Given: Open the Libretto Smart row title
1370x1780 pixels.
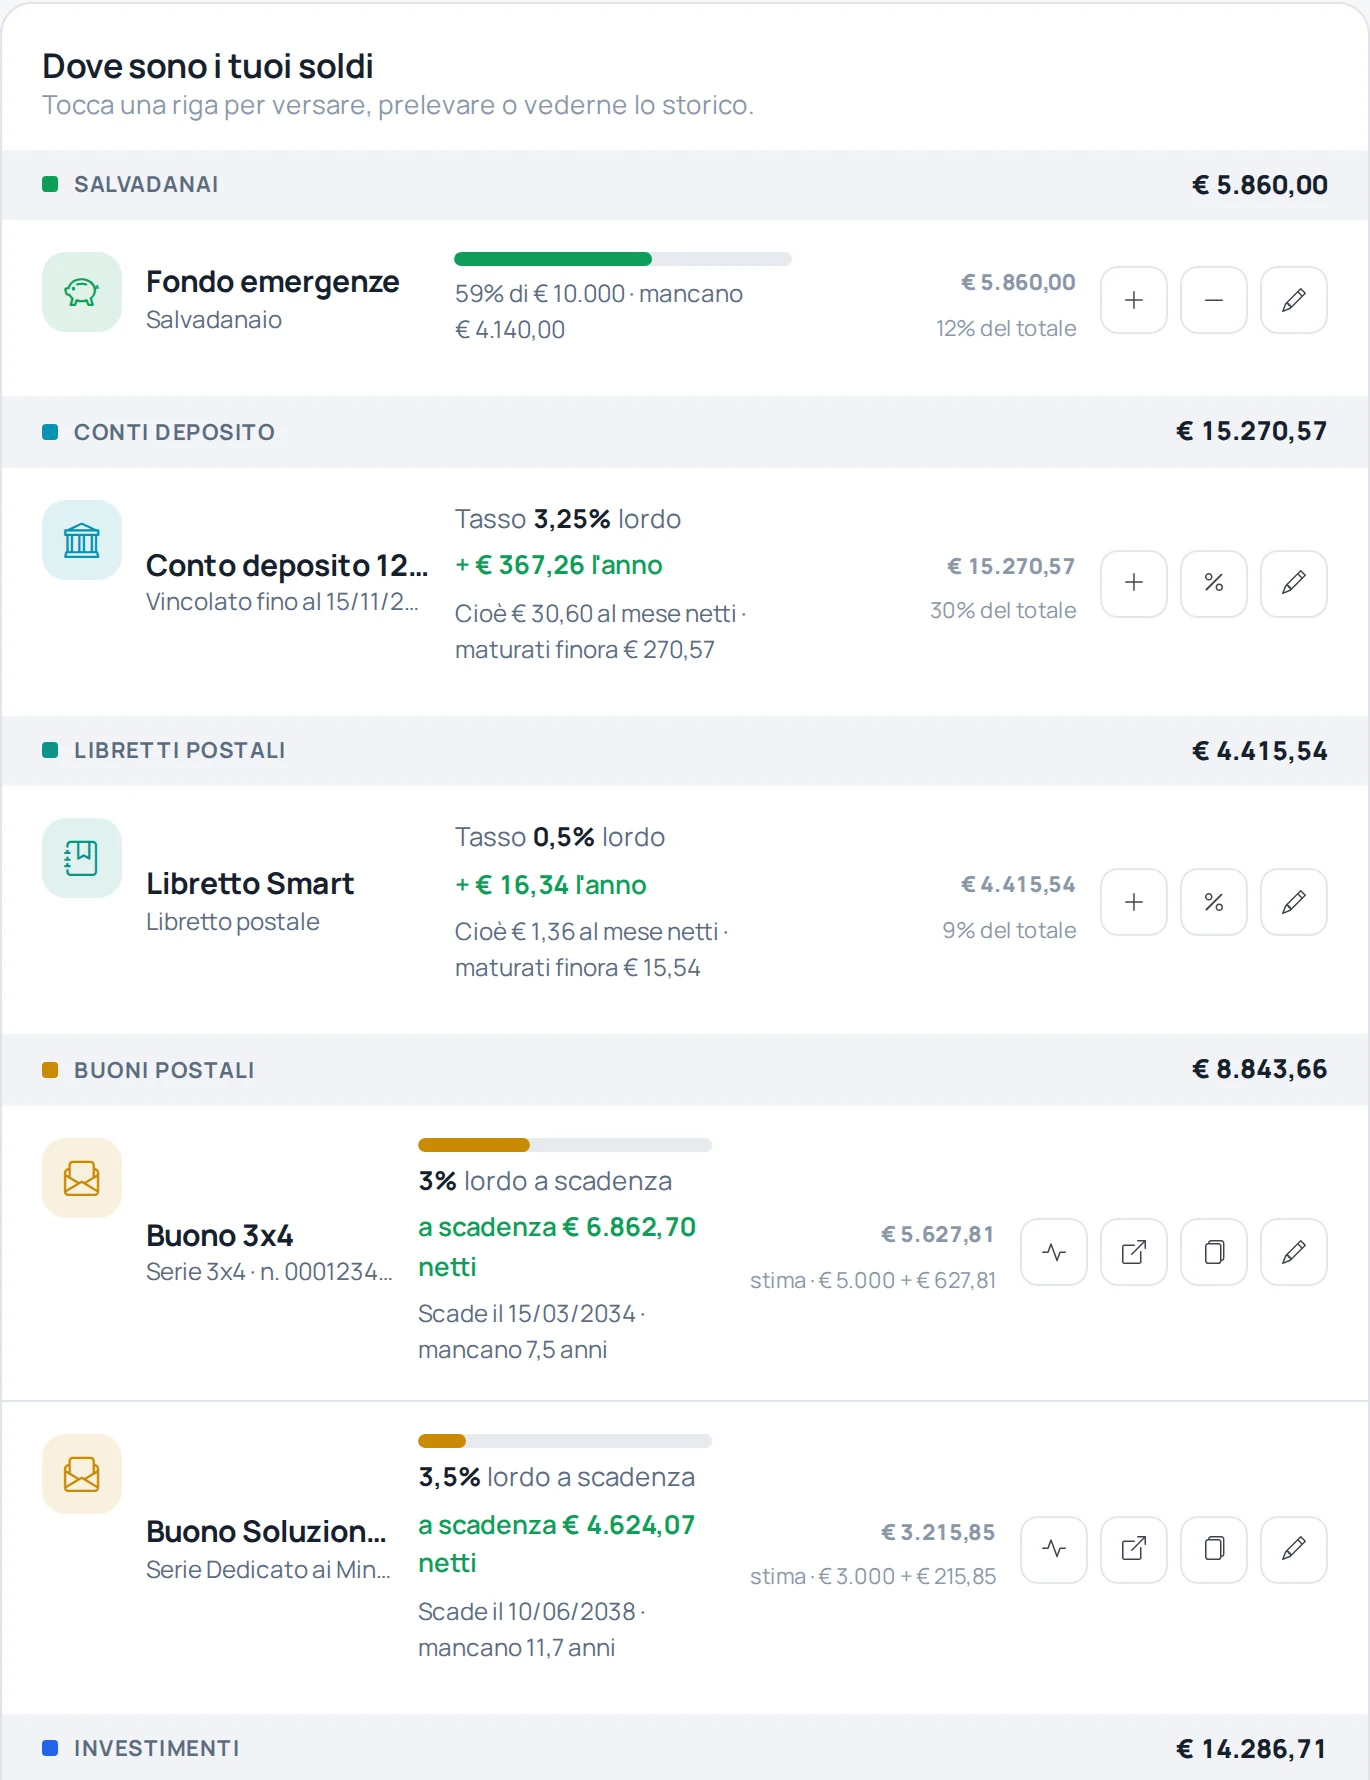Looking at the screenshot, I should click(250, 884).
